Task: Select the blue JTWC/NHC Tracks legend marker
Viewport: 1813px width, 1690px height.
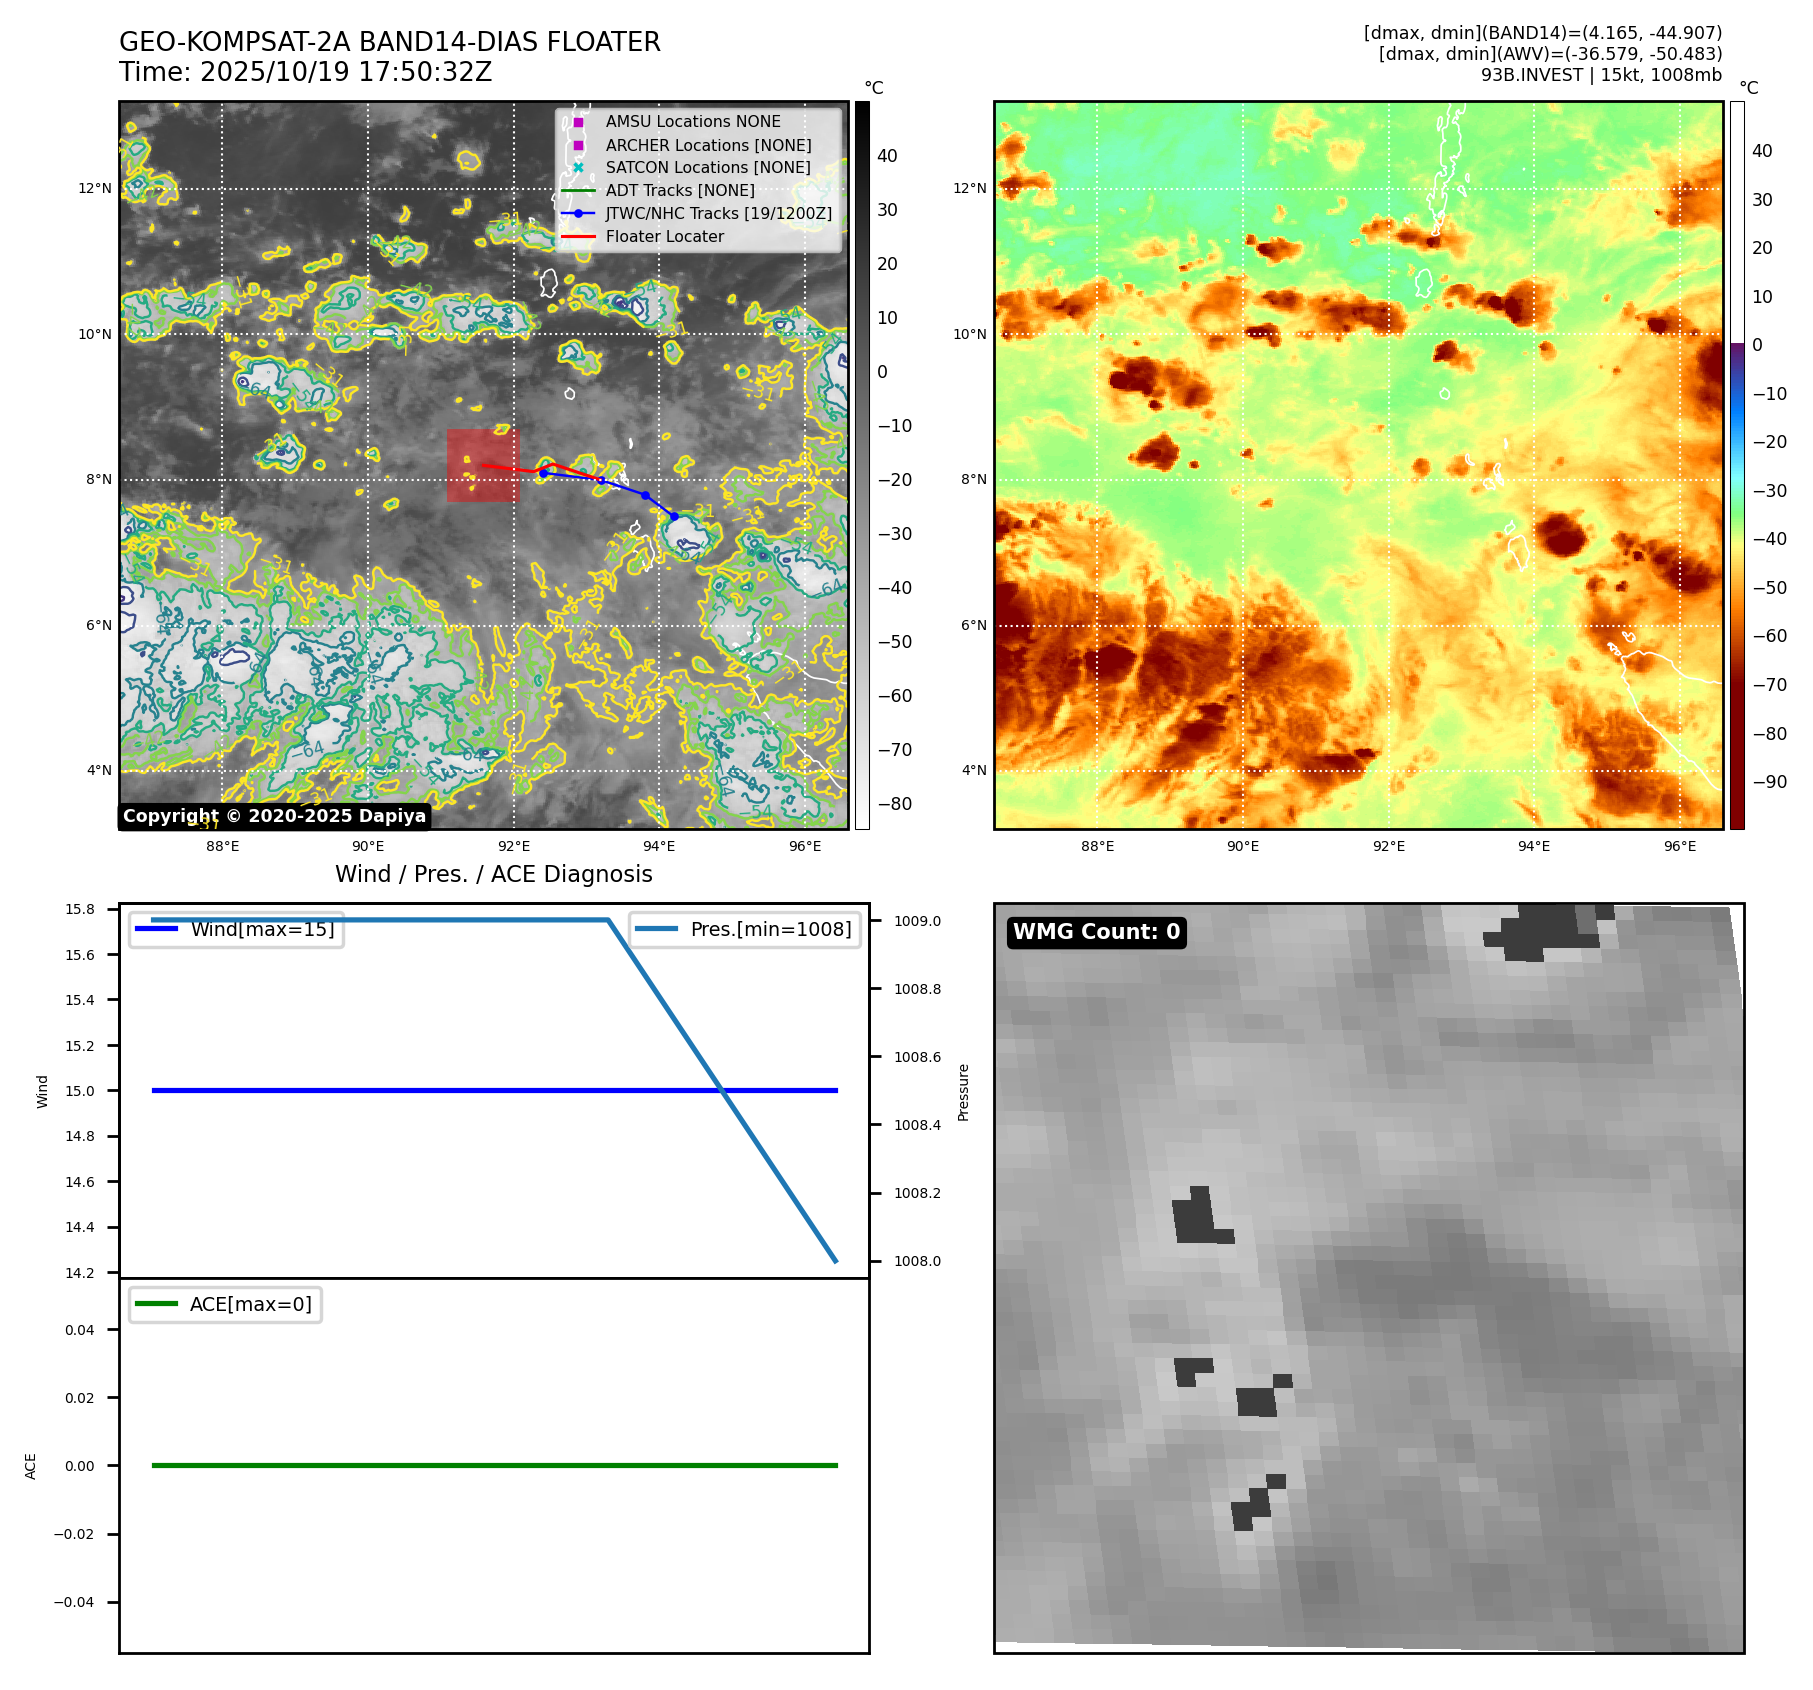Action: point(578,214)
